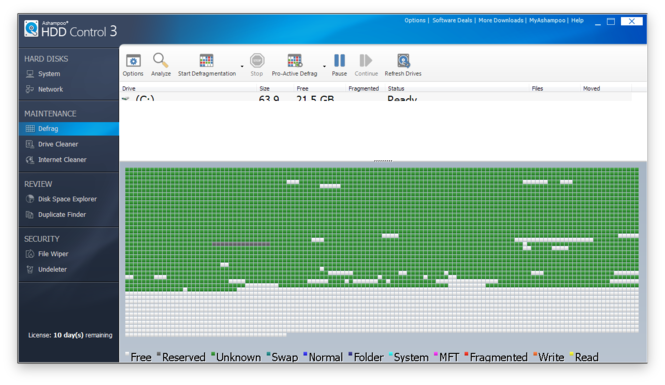Start Defragmentation from the toolbar
This screenshot has height=385, width=665.
[x=207, y=65]
